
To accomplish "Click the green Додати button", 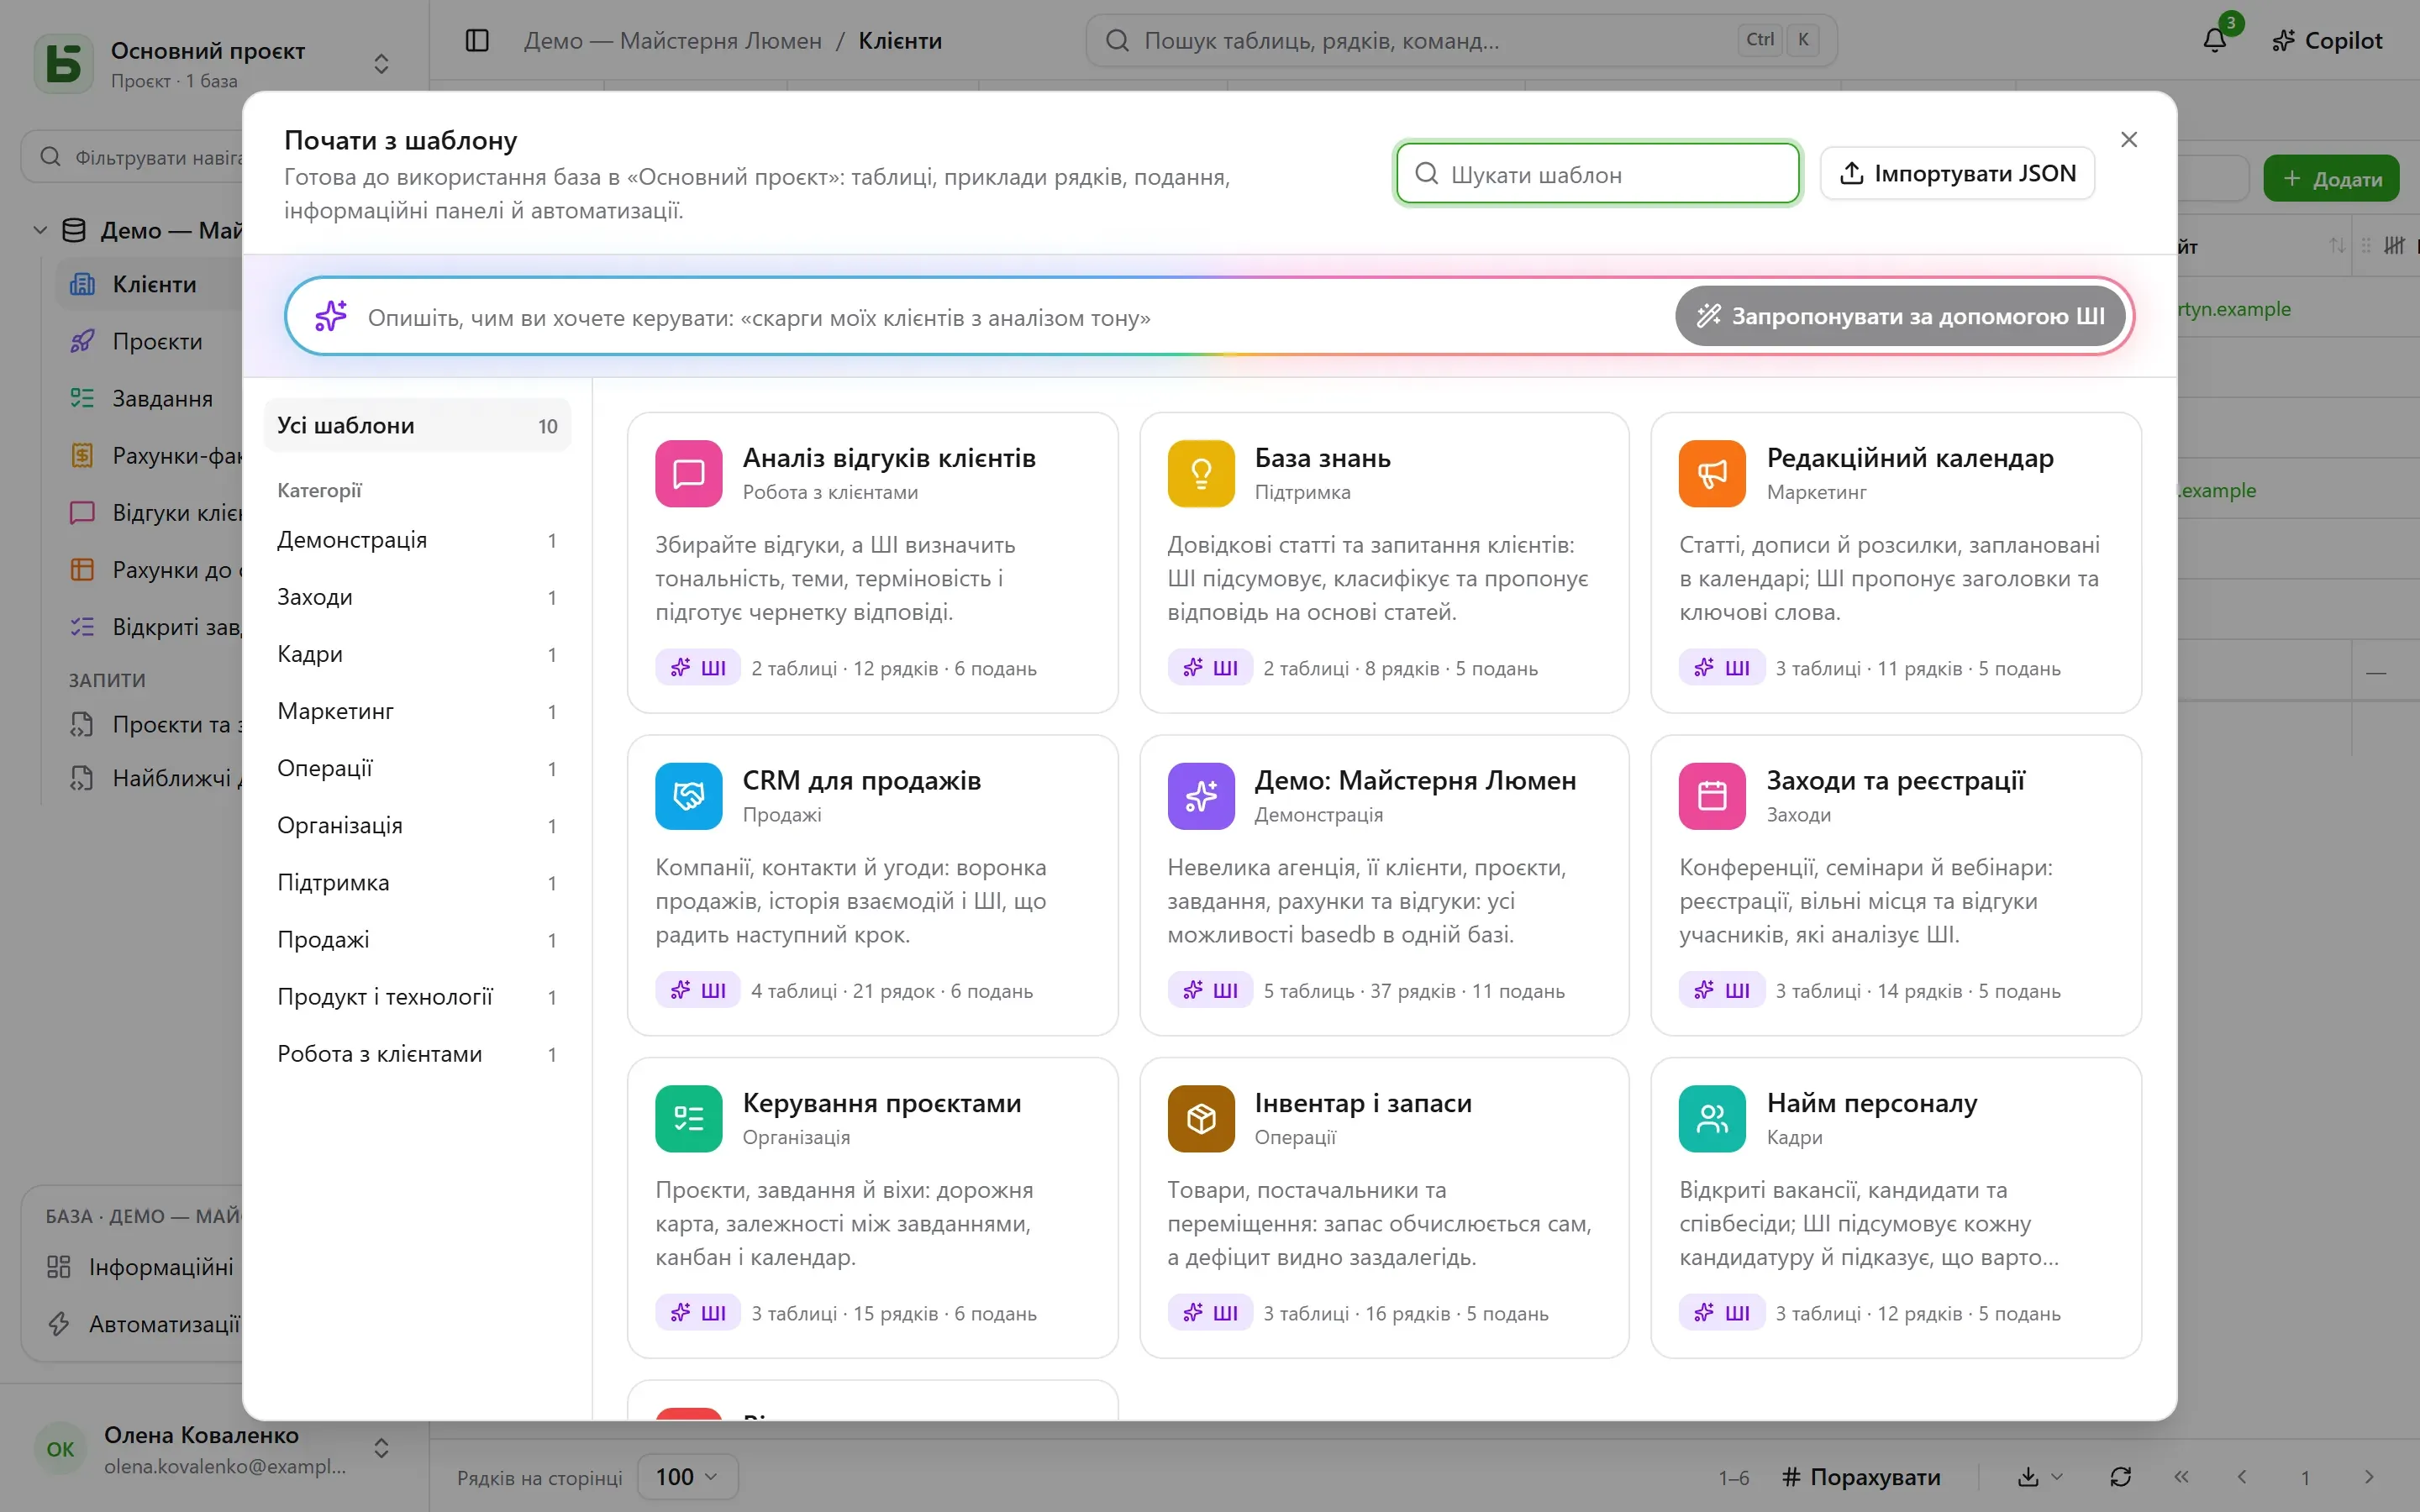I will 2331,179.
